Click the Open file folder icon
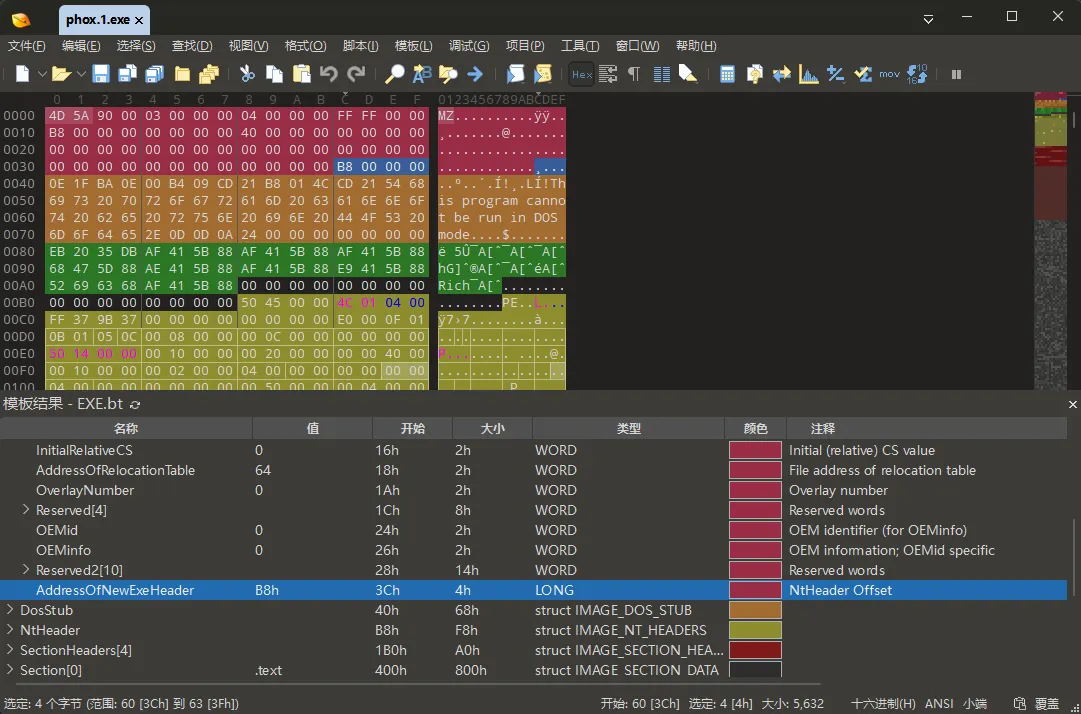The width and height of the screenshot is (1081, 714). pyautogui.click(x=61, y=74)
